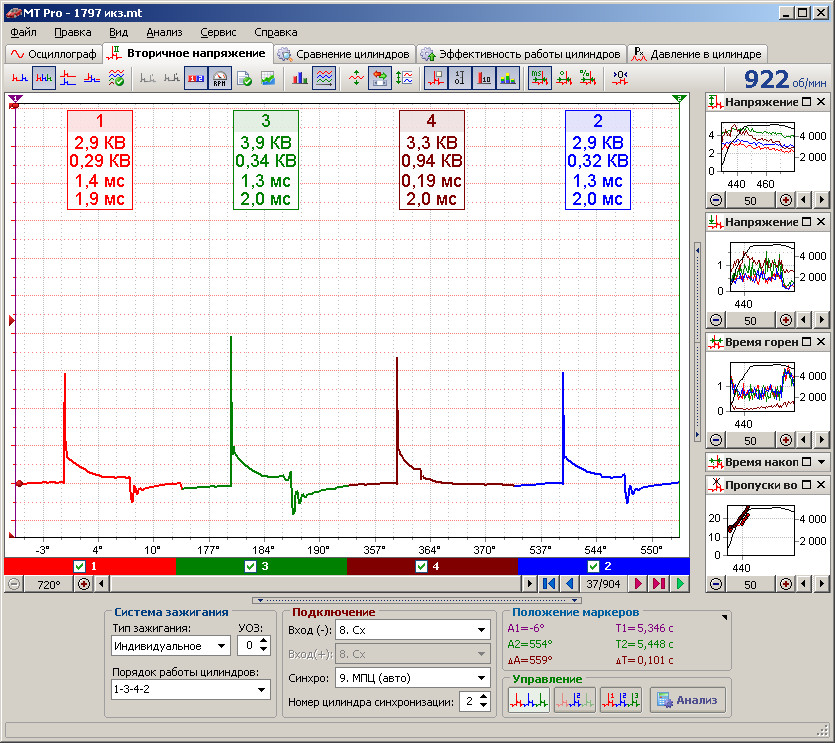The height and width of the screenshot is (743, 835).
Task: Increase Номер цилиндра синхронизации value
Action: [484, 697]
